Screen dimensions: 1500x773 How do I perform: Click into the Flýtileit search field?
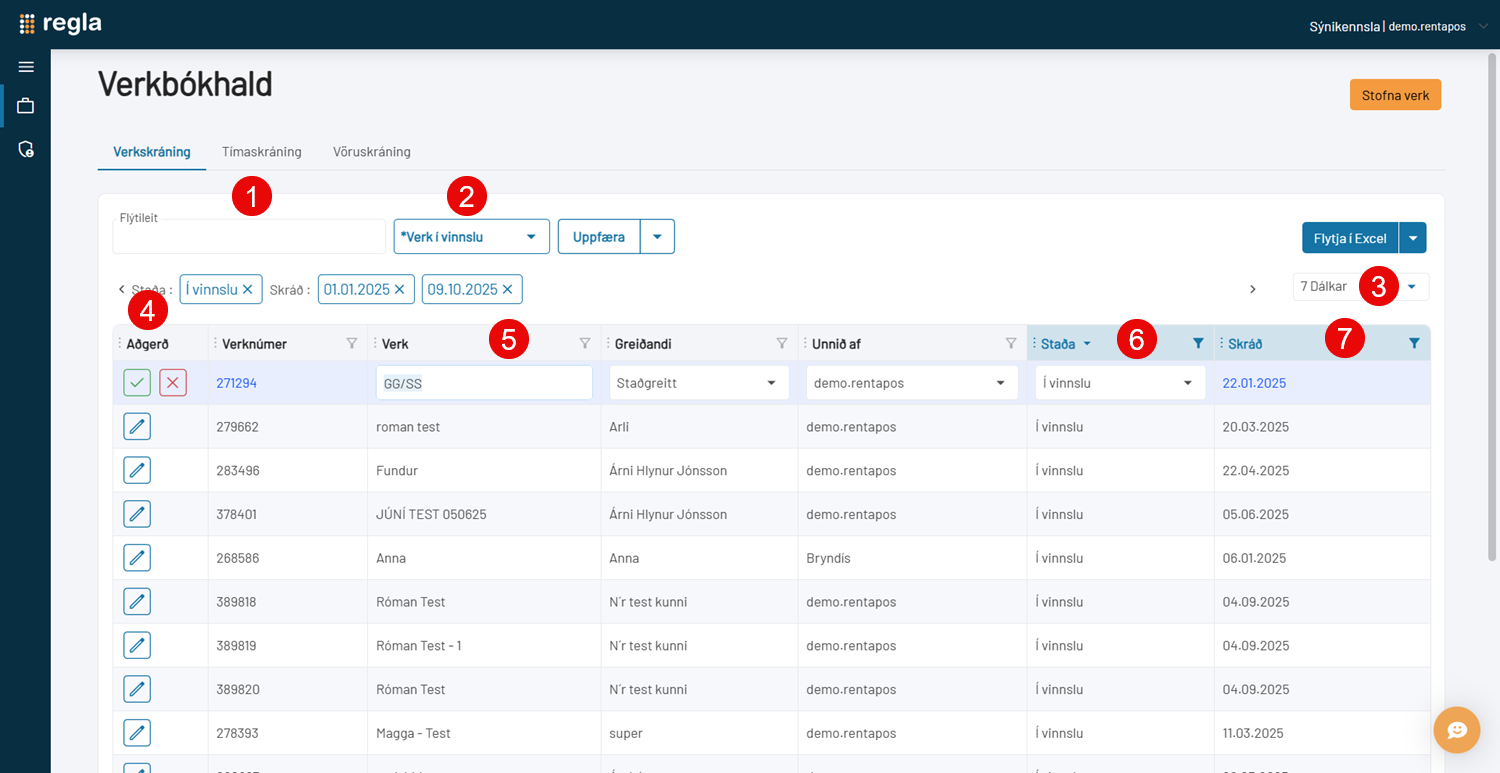tap(248, 238)
